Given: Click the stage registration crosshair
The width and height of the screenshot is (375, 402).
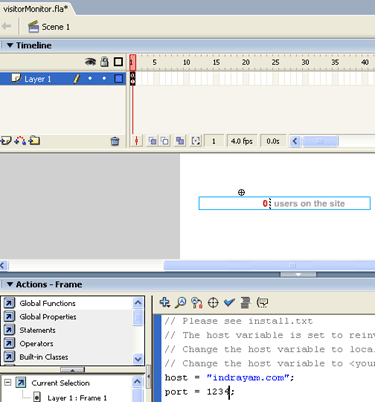Looking at the screenshot, I should click(241, 192).
